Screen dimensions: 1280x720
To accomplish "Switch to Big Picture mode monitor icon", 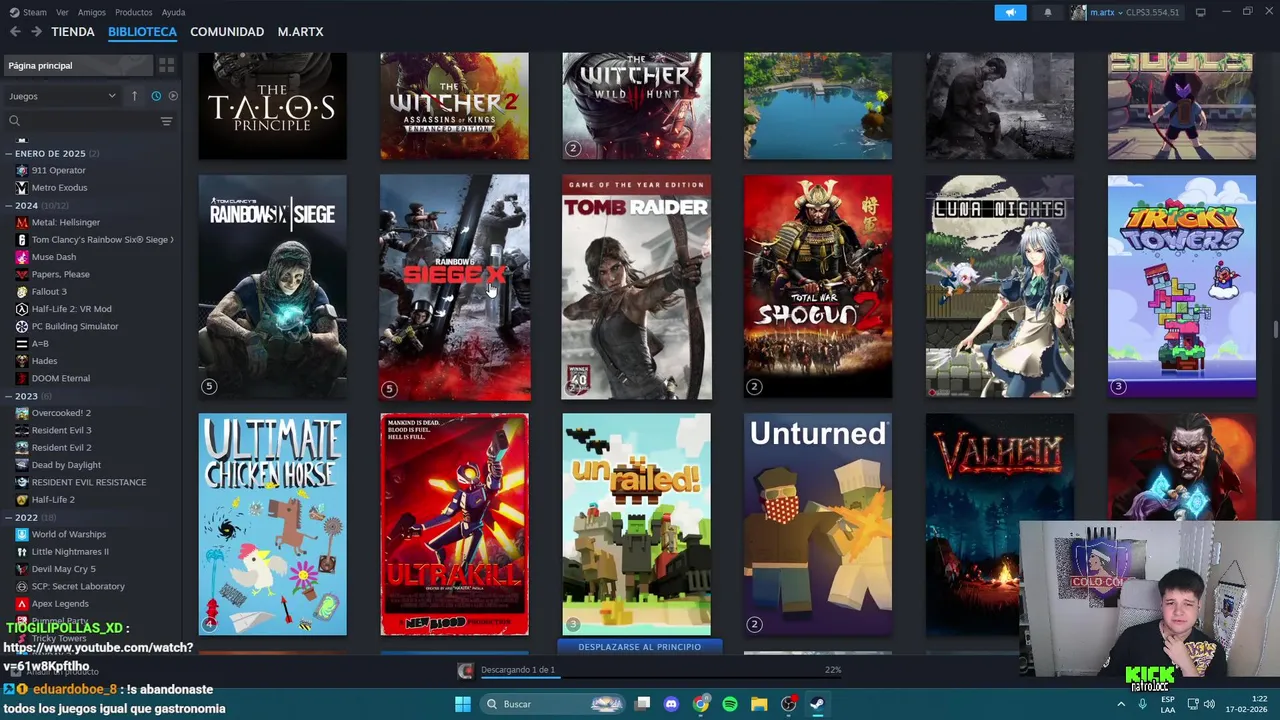I will click(1200, 12).
